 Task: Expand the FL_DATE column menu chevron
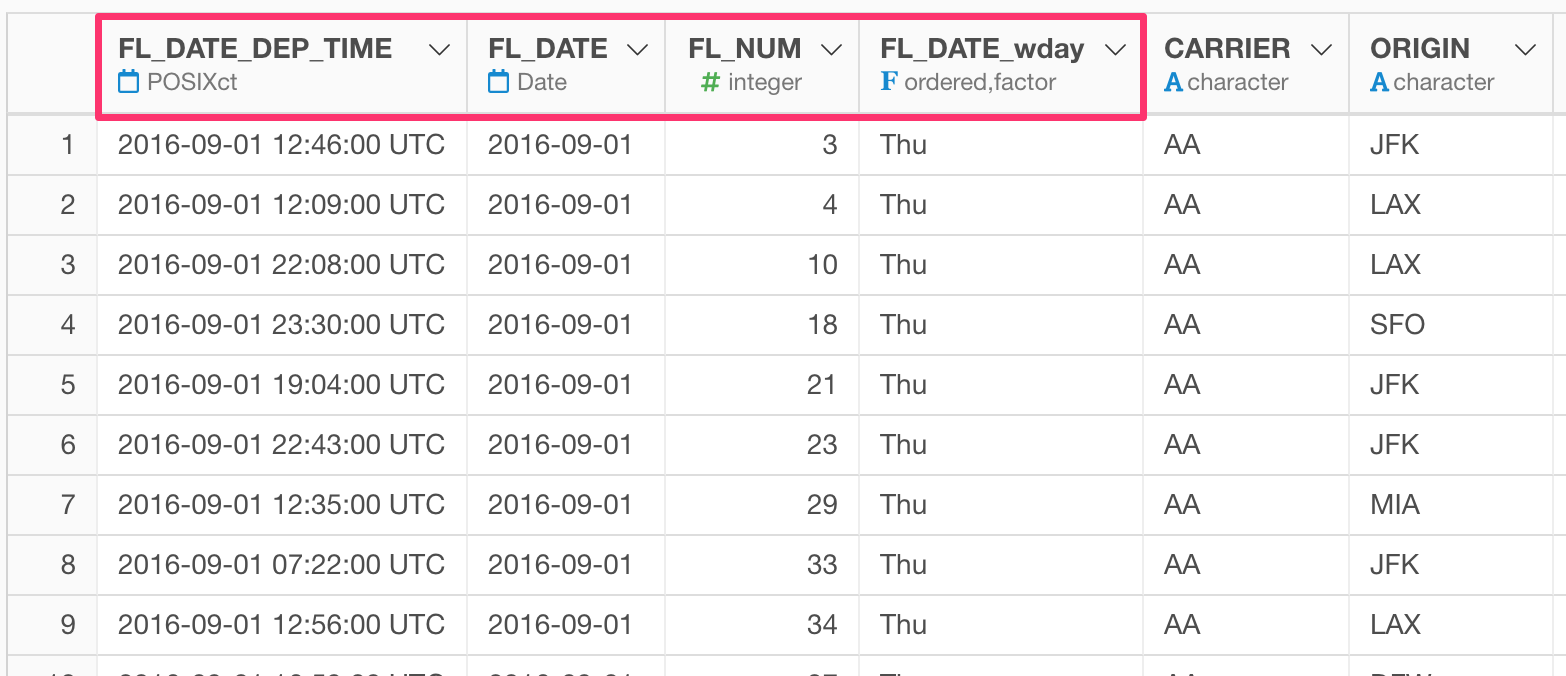(637, 50)
